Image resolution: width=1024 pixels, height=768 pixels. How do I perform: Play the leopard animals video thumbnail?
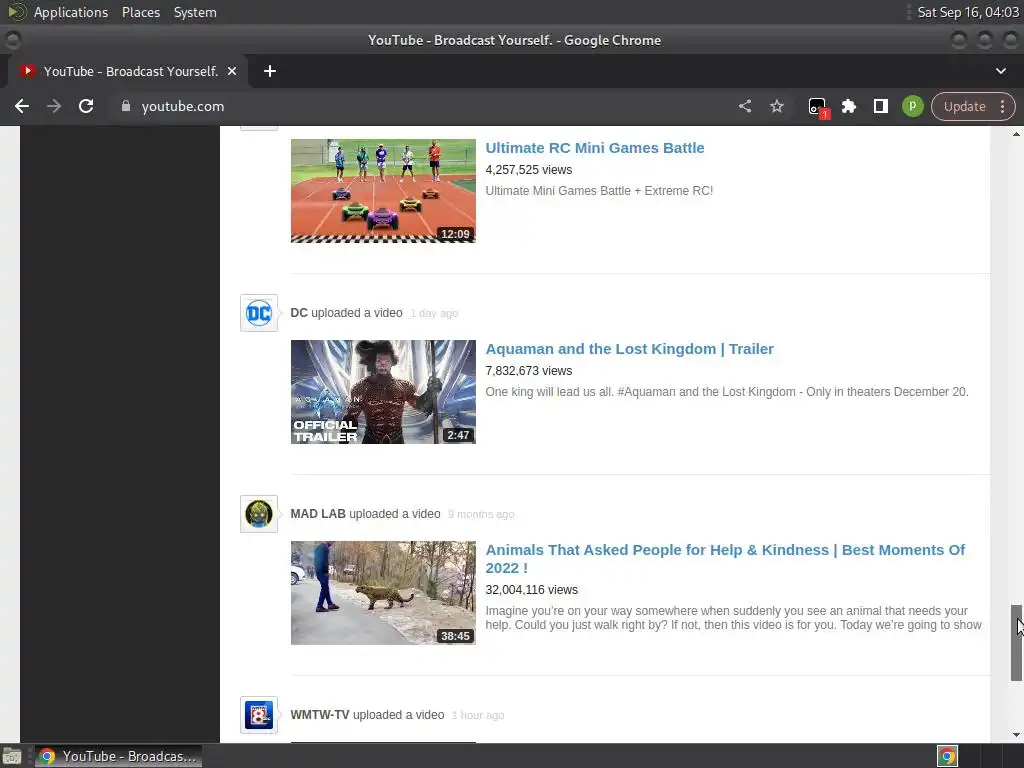click(383, 593)
